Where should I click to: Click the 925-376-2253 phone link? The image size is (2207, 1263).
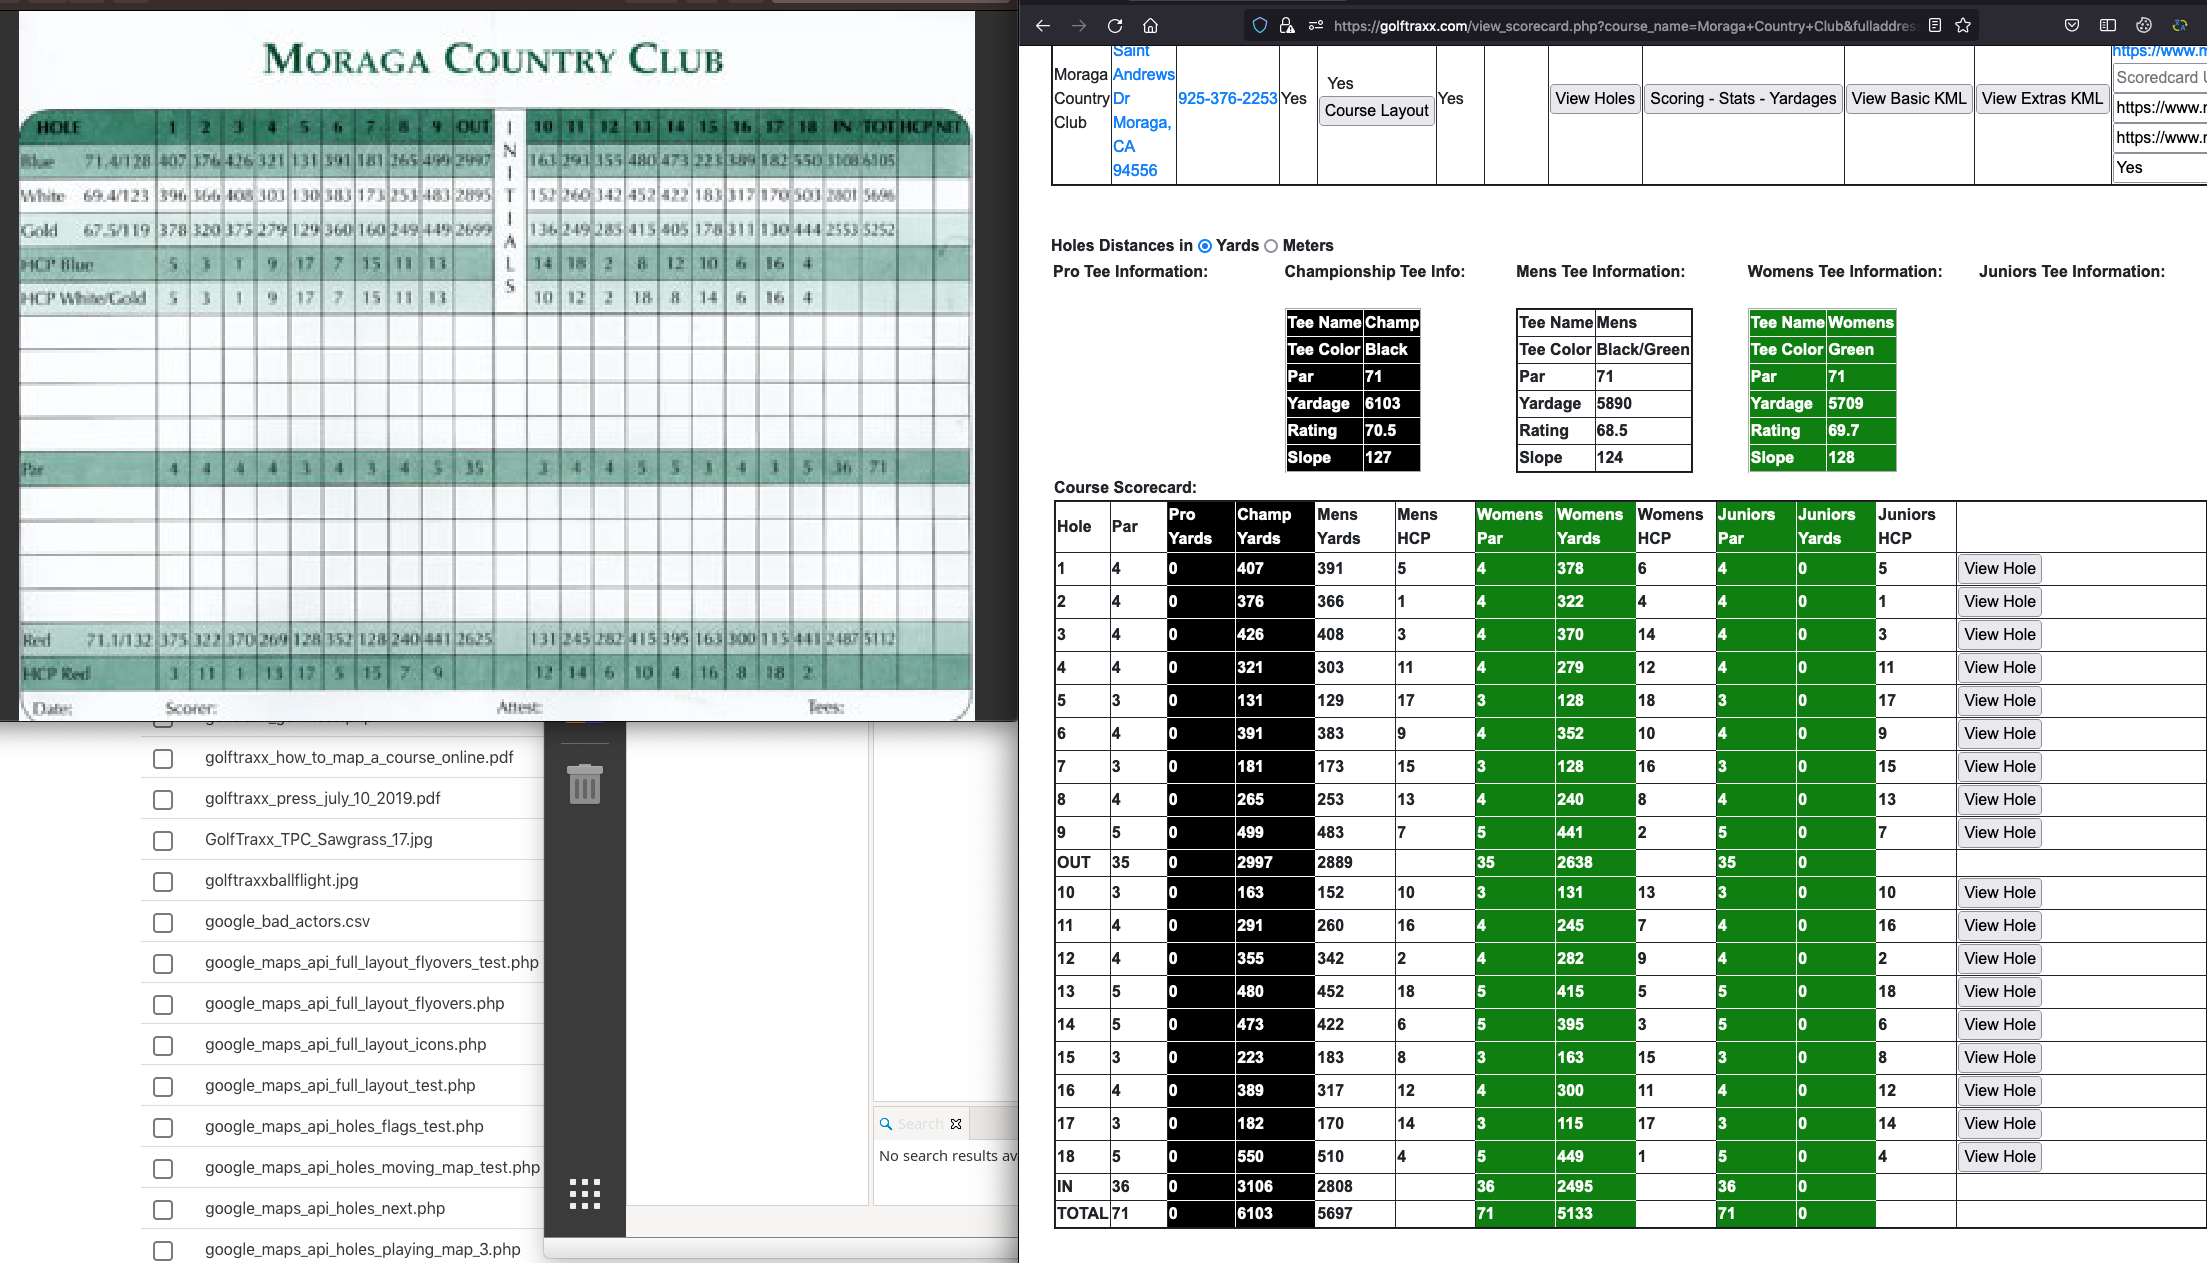(1227, 99)
